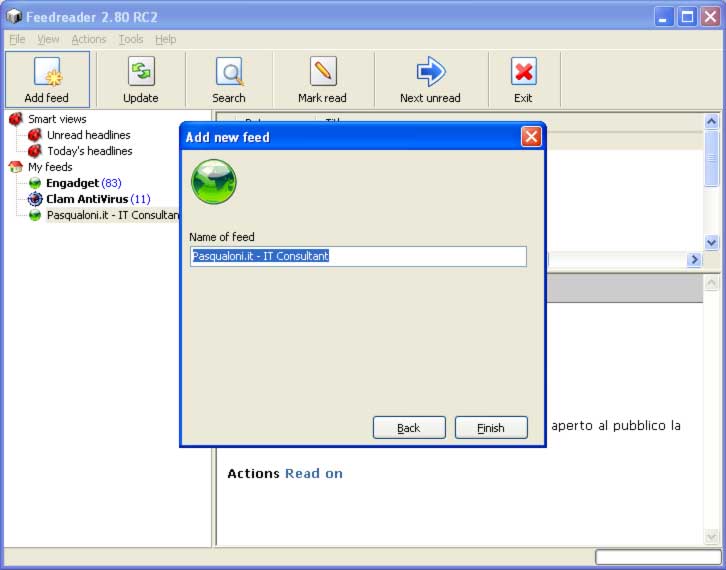Click the Mark read pencil icon

pos(323,71)
